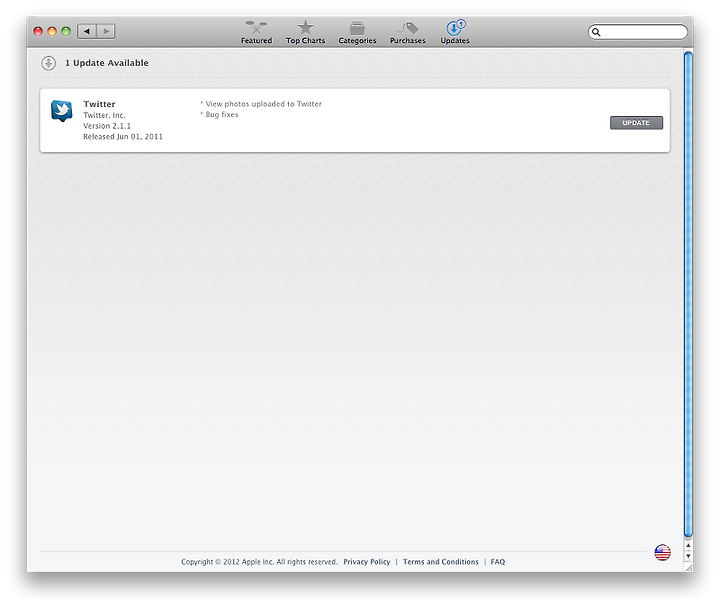Click the Twitter, Inc. developer name
The height and width of the screenshot is (599, 720).
(104, 115)
